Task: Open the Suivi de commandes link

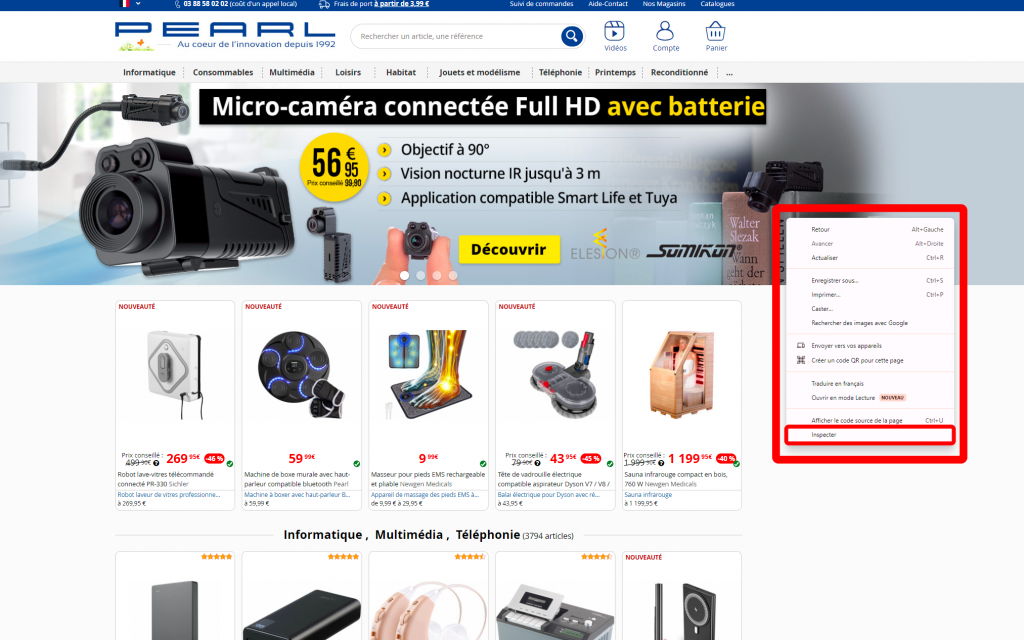Action: [541, 4]
